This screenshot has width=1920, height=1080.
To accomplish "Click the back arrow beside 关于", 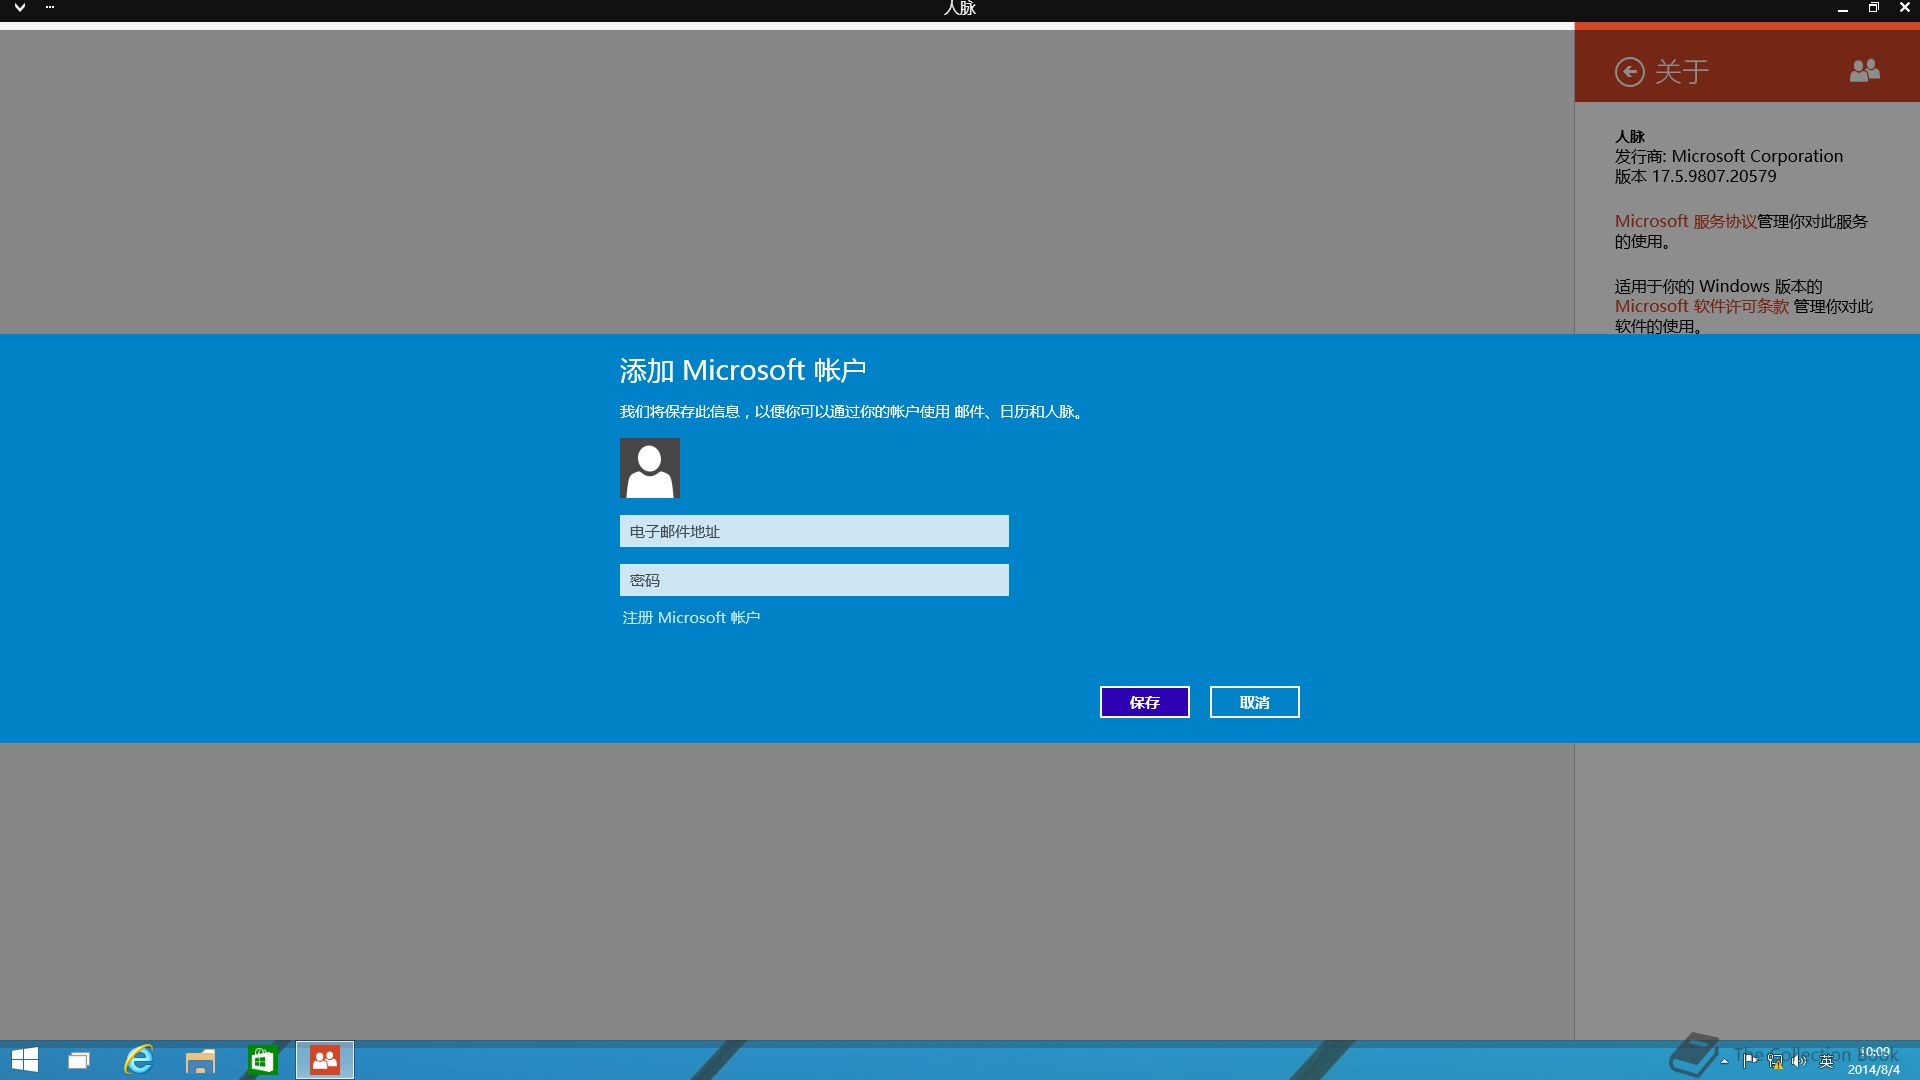I will (x=1629, y=72).
